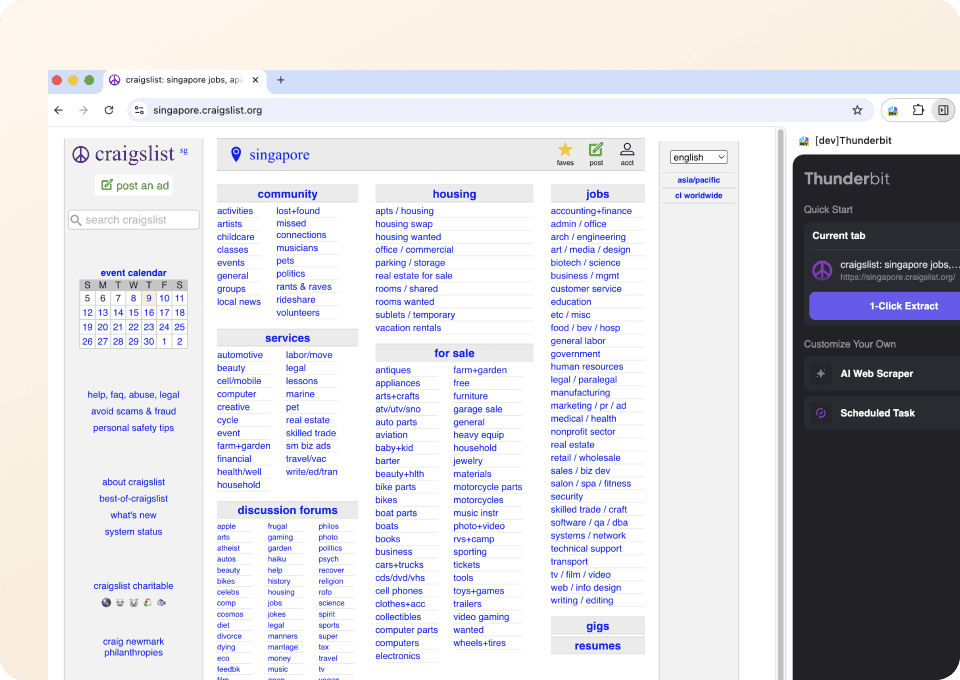Open a new browser tab
Screen dimensions: 960x680
281,80
